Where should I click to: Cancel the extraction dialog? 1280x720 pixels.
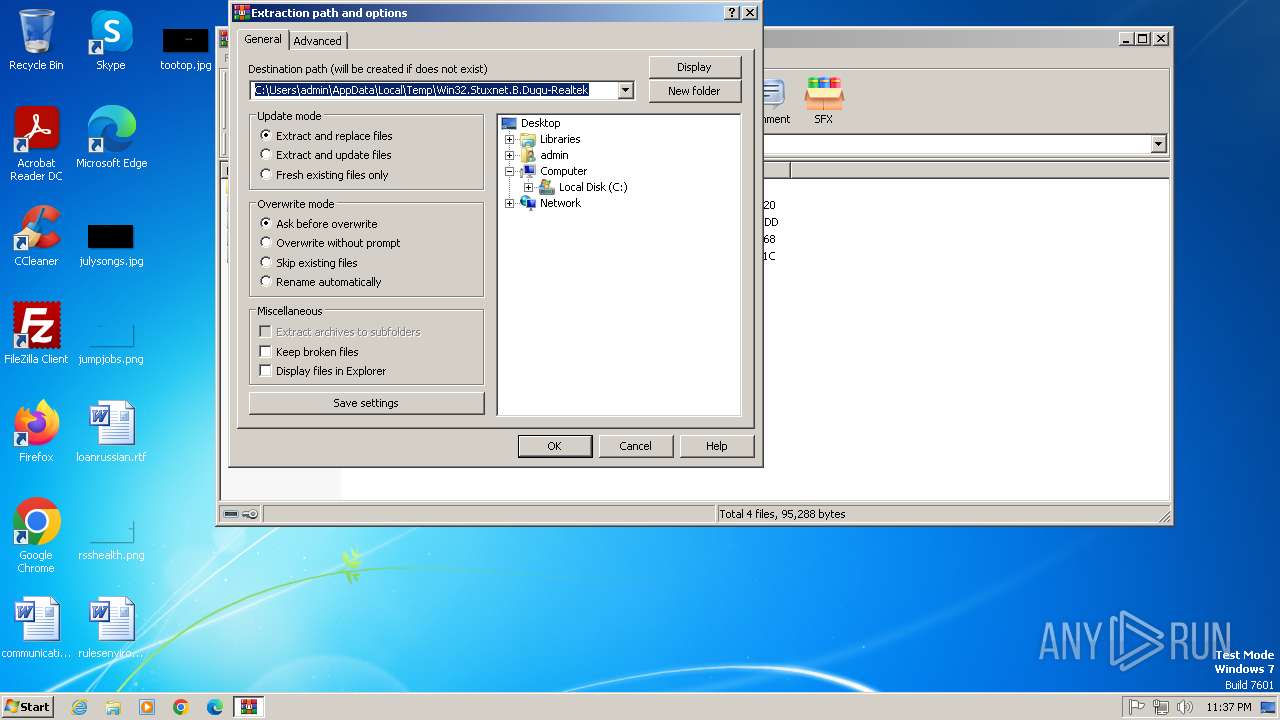click(x=635, y=446)
